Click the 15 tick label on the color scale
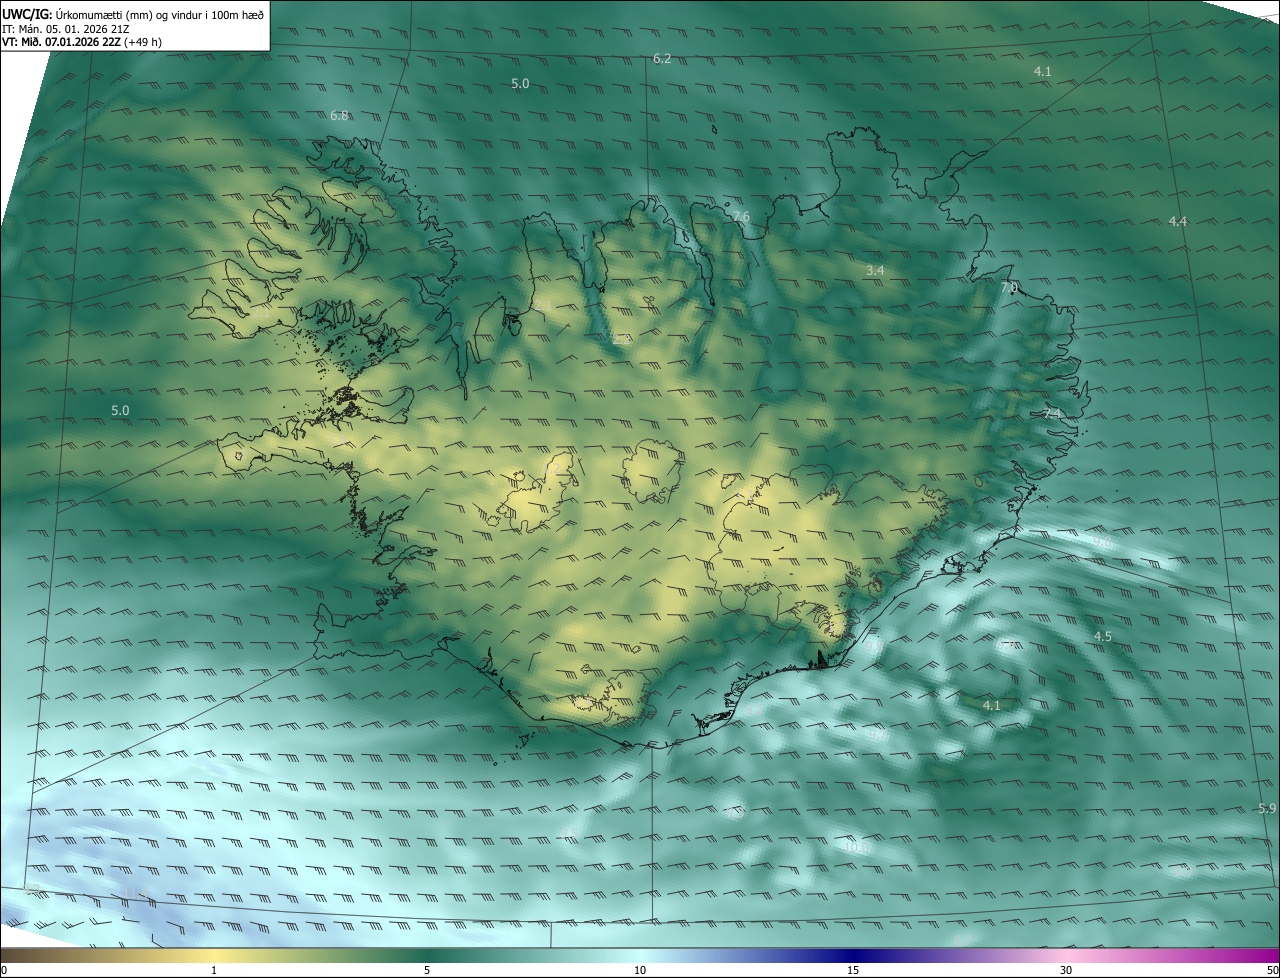The image size is (1280, 978). pos(853,970)
